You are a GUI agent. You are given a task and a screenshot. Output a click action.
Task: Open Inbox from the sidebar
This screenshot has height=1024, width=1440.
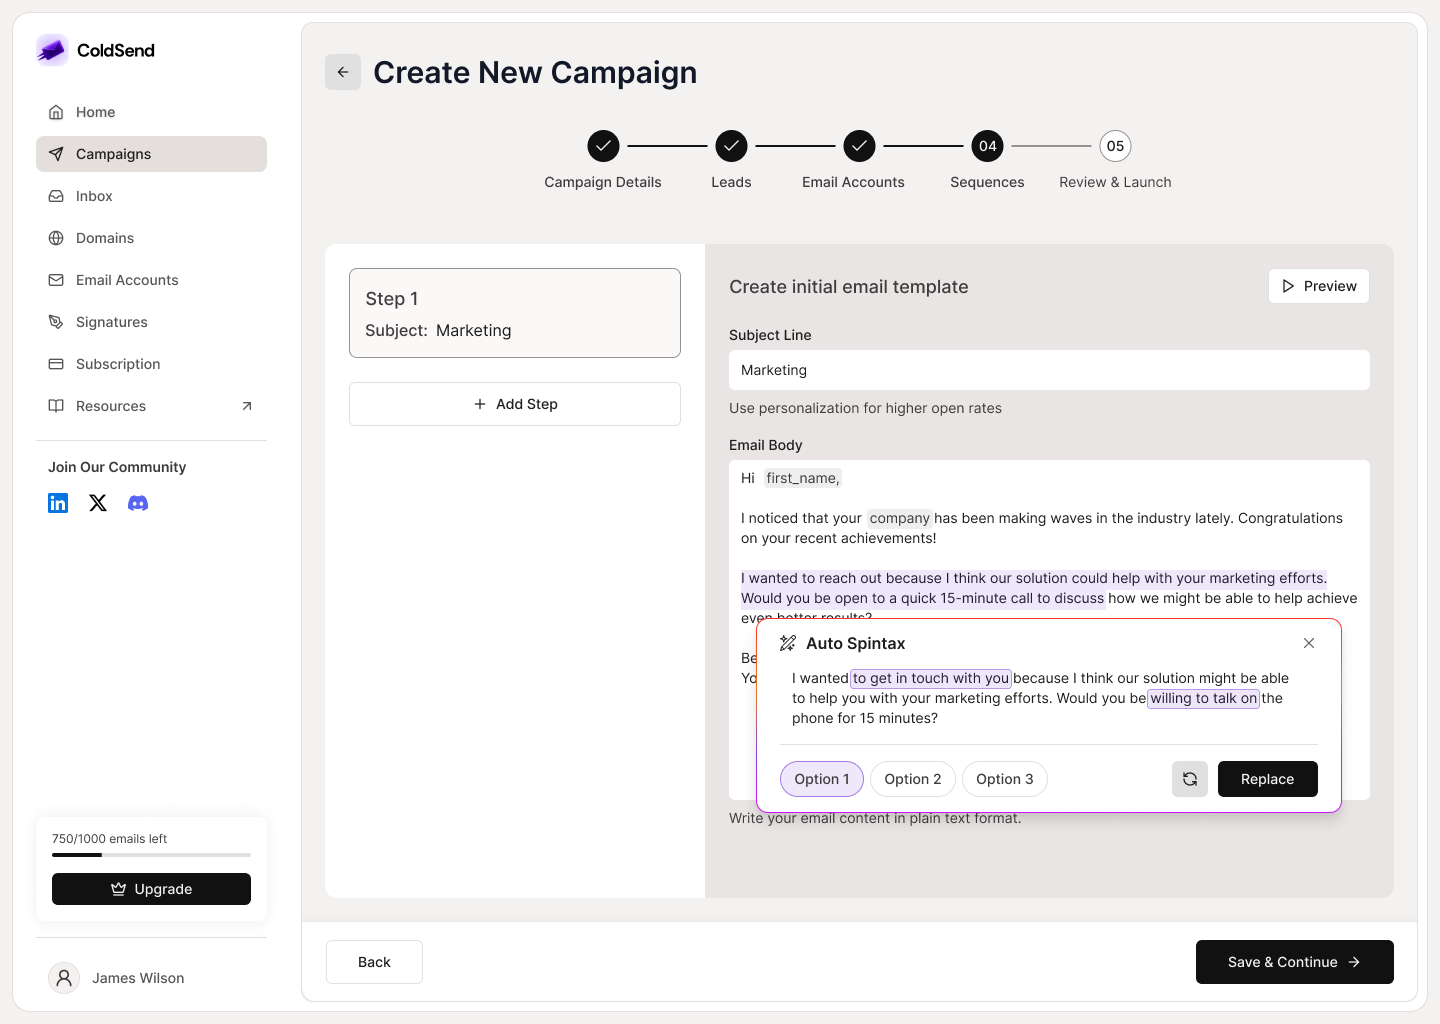pos(94,196)
